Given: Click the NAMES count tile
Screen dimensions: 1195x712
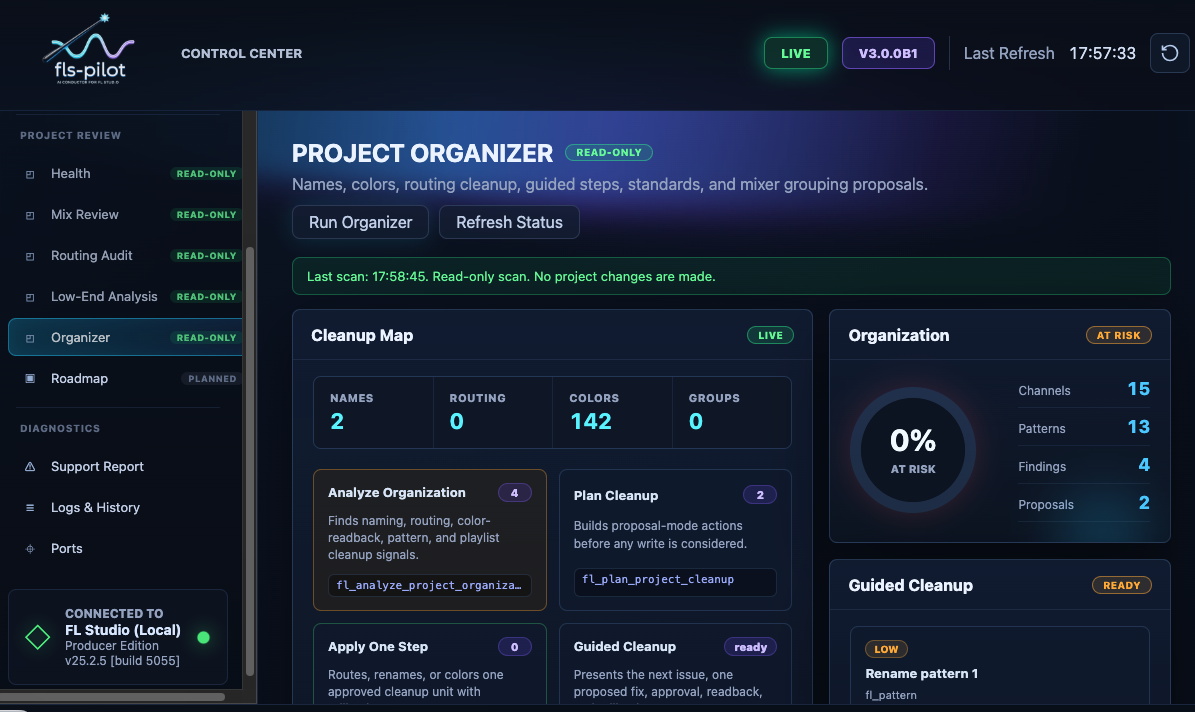Looking at the screenshot, I should click(373, 412).
